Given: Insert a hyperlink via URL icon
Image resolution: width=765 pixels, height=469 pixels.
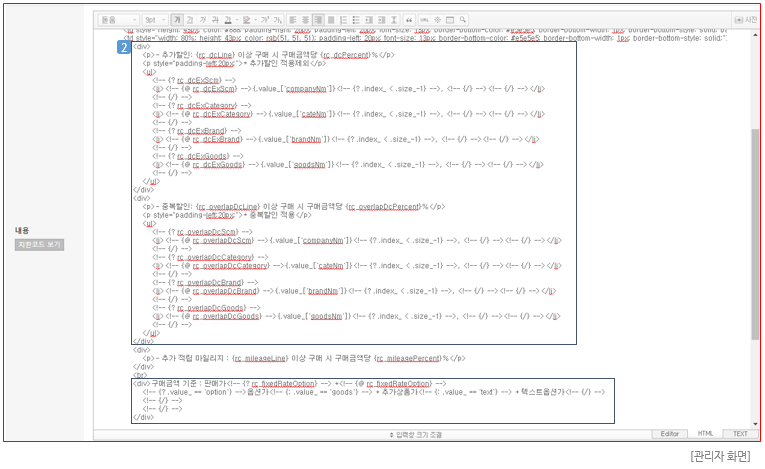Looking at the screenshot, I should point(424,19).
